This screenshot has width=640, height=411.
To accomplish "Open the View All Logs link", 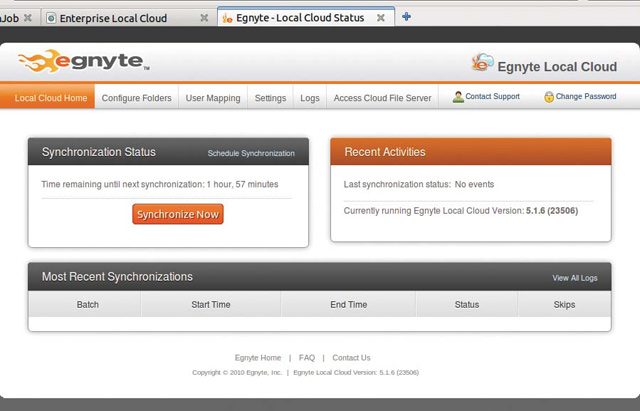I will tap(575, 278).
